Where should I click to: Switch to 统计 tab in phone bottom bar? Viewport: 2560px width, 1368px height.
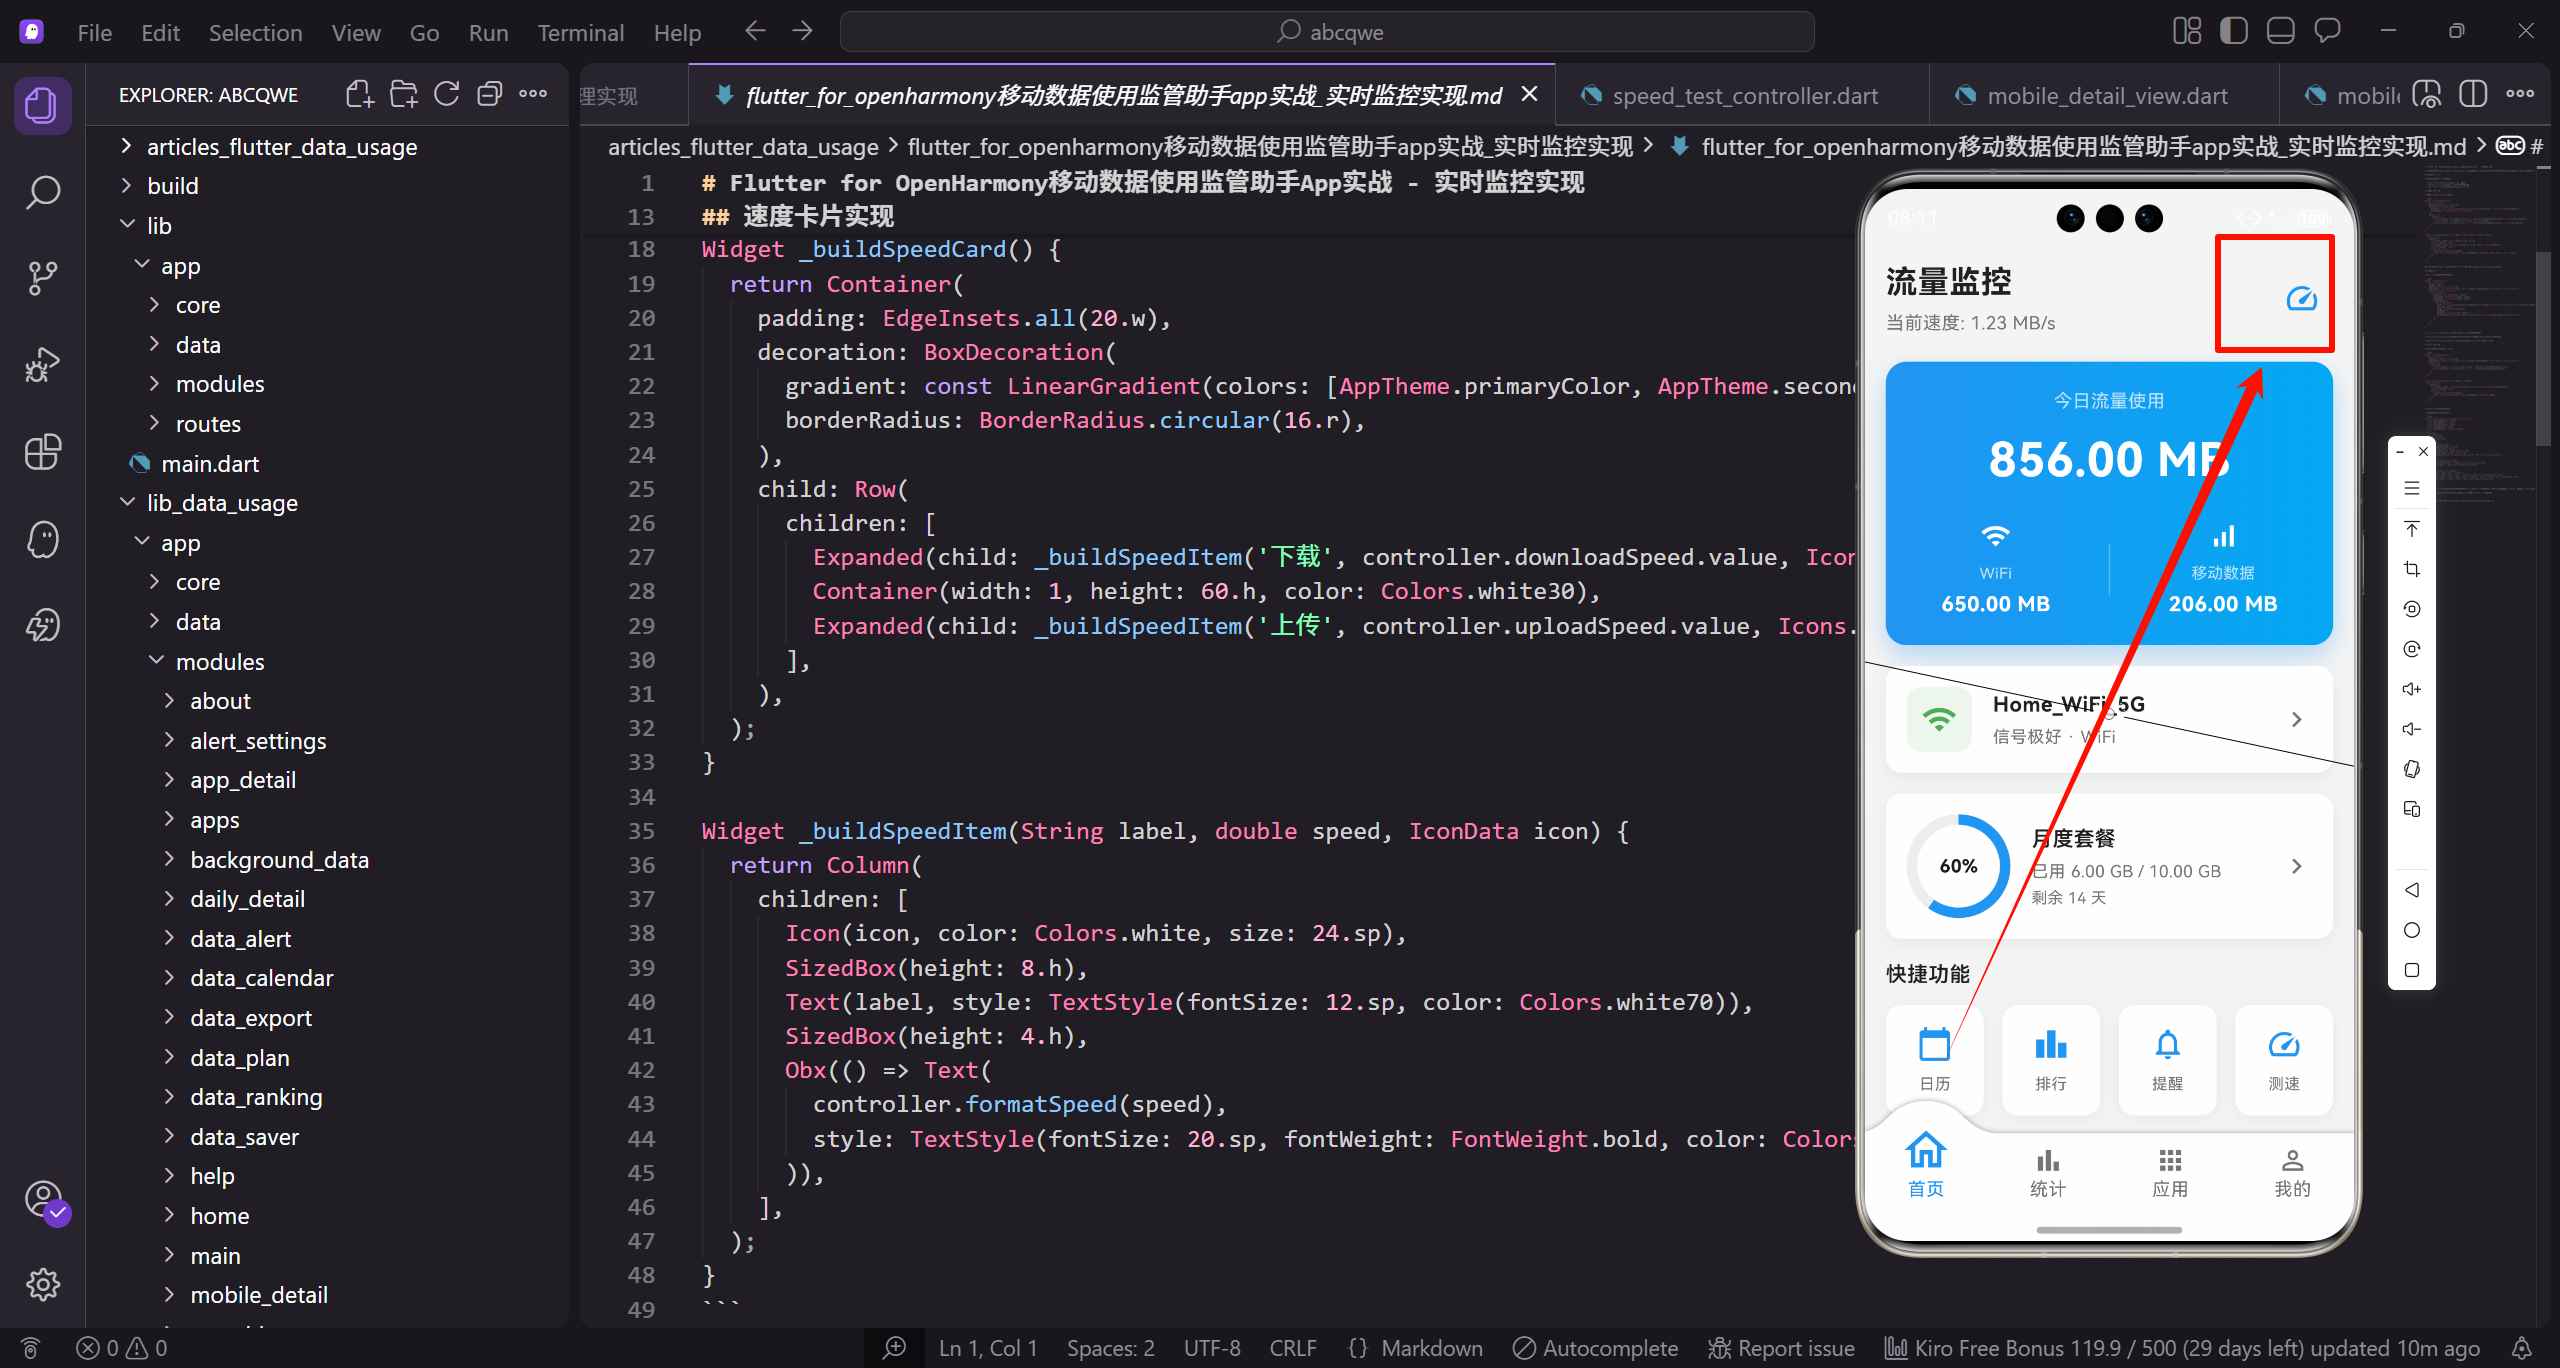point(2047,1172)
